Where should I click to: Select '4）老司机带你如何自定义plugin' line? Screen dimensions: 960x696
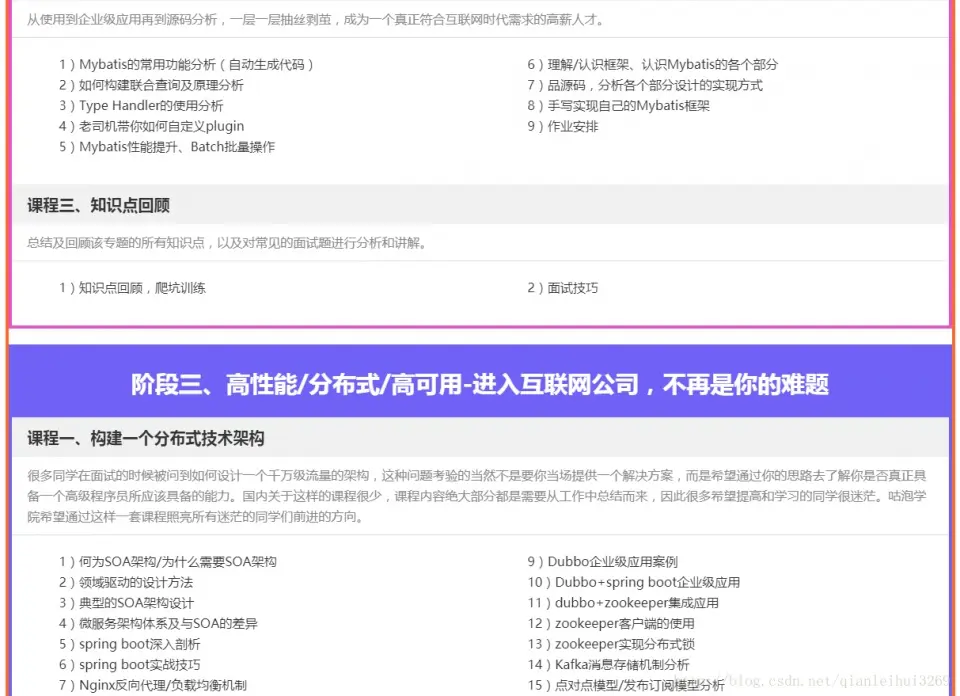152,126
